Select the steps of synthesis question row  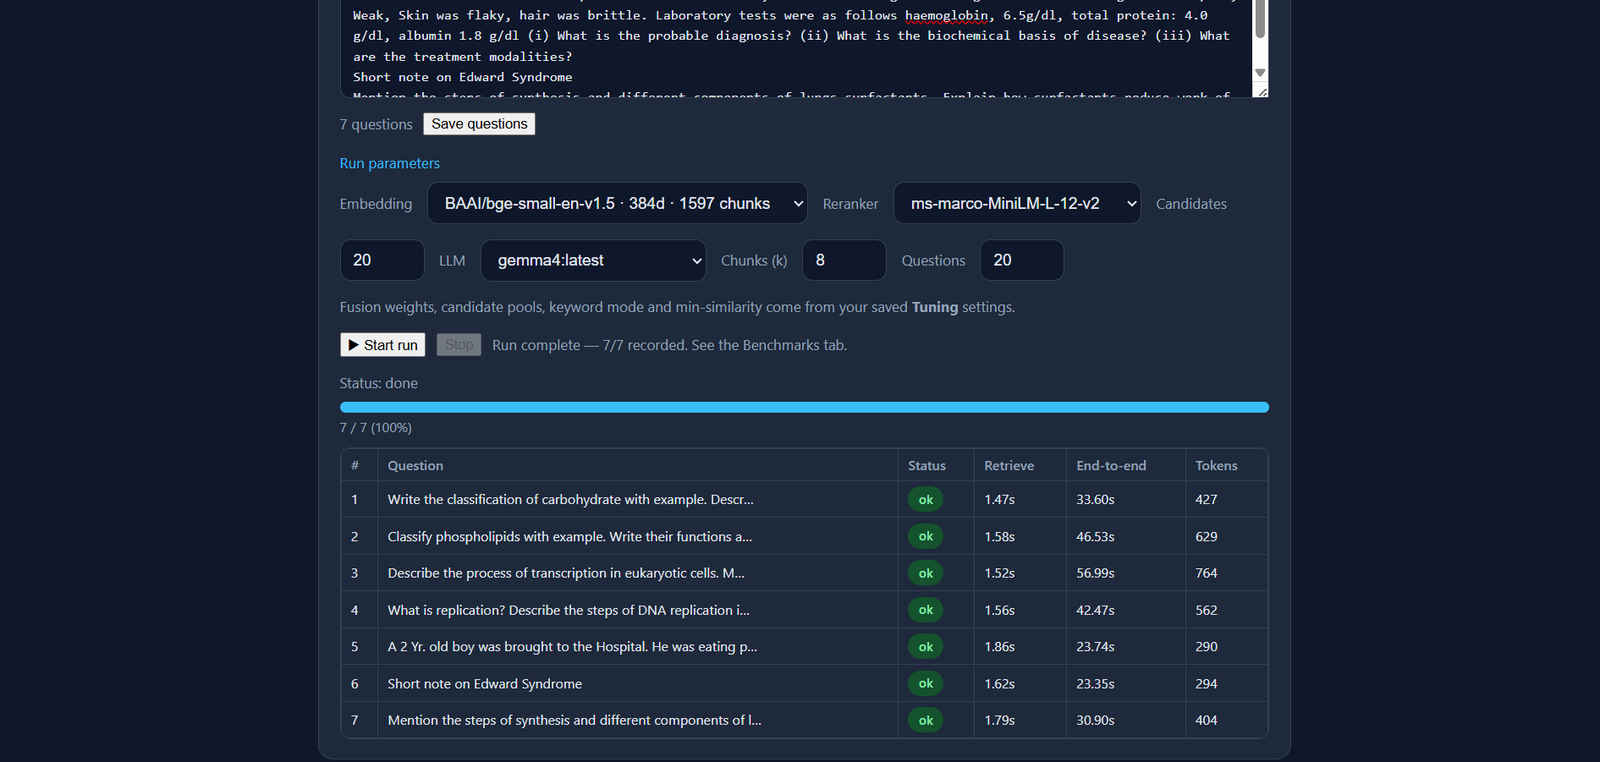804,720
